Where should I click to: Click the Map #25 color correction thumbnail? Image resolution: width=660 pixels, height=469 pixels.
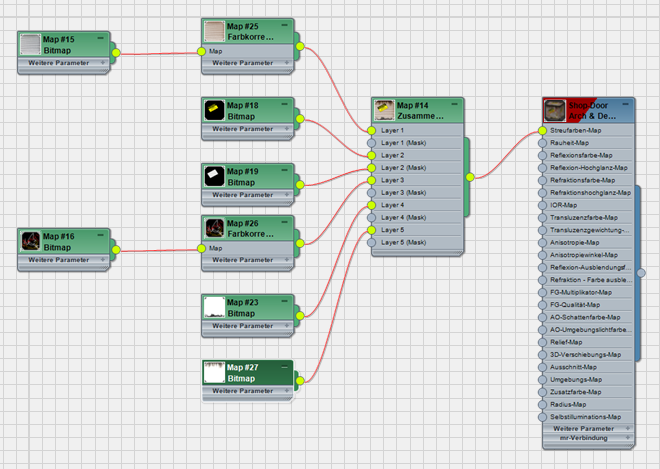214,32
